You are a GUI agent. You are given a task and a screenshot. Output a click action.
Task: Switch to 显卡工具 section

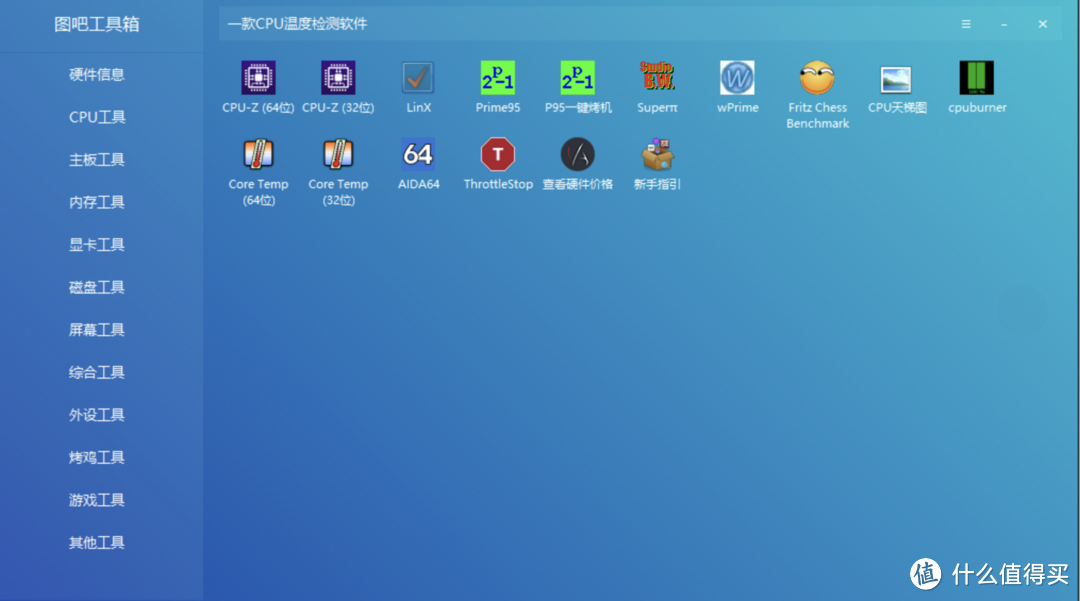coord(97,244)
